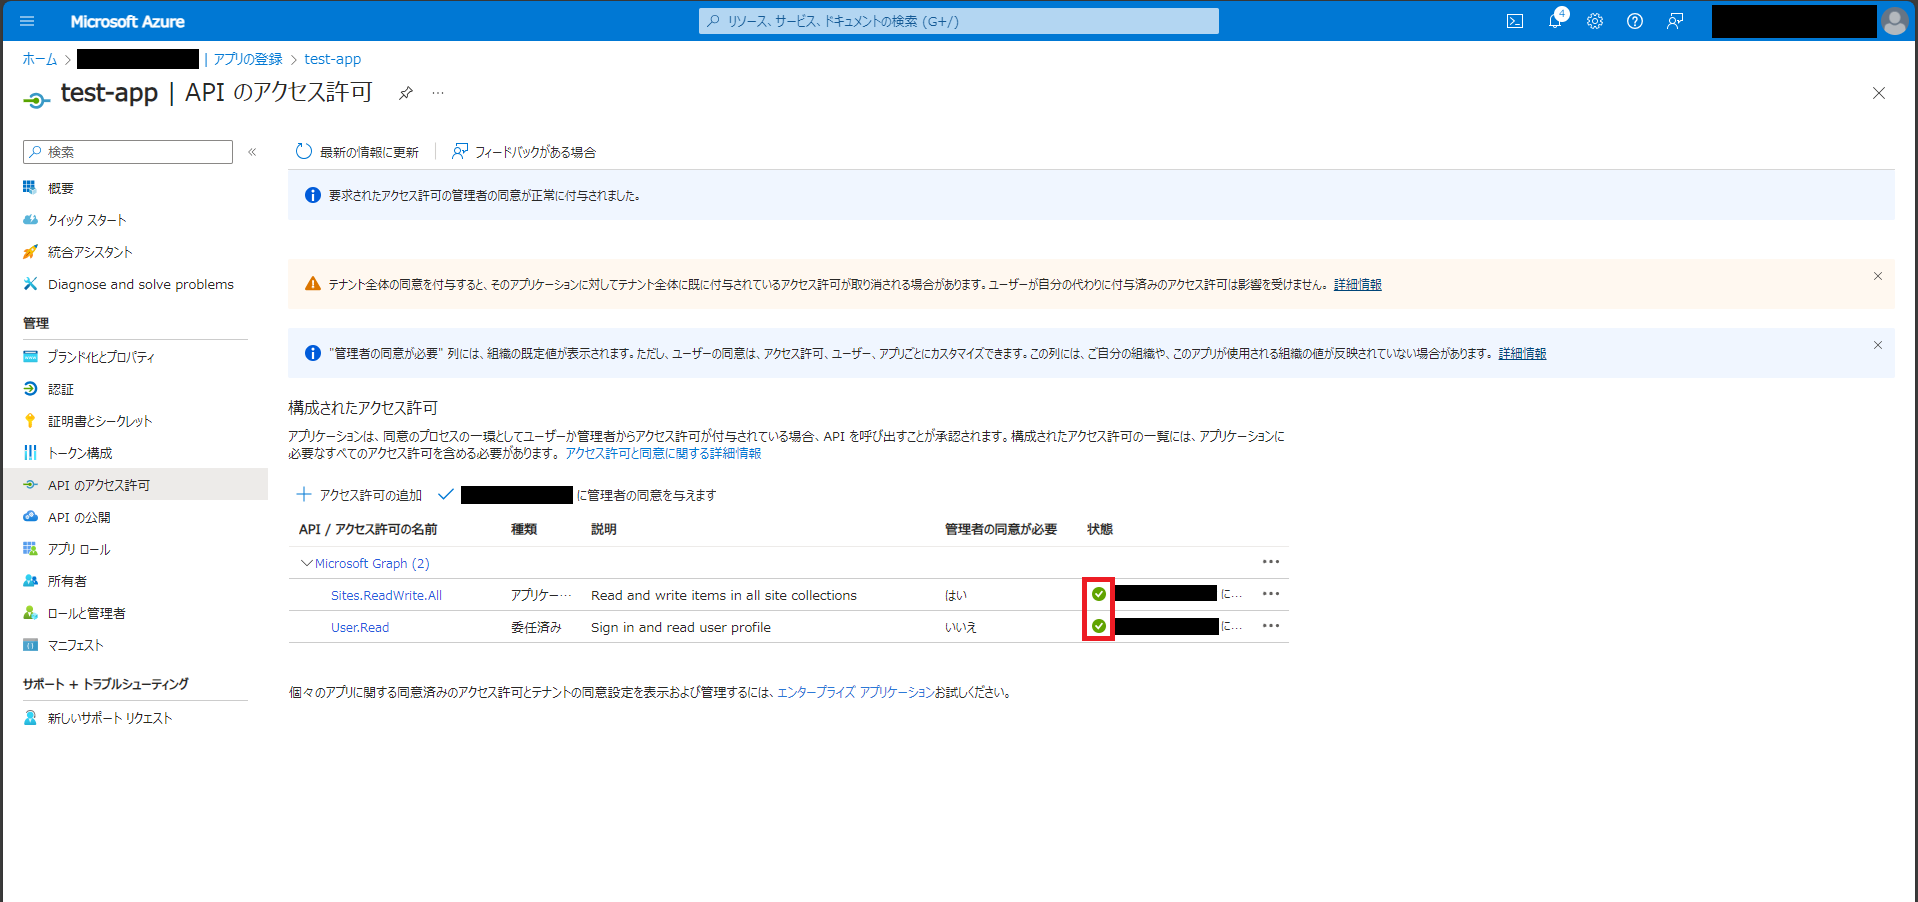
Task: Click the user account avatar
Action: click(1894, 21)
